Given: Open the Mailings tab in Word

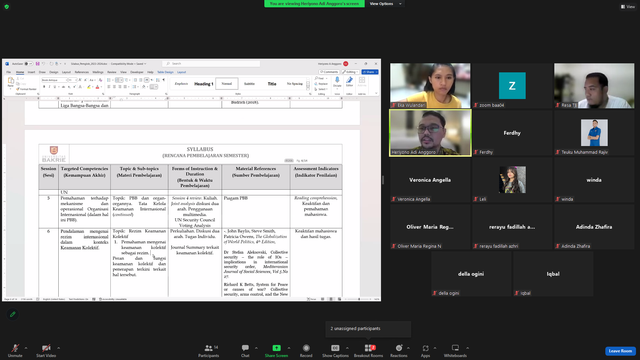Looking at the screenshot, I should (x=98, y=72).
